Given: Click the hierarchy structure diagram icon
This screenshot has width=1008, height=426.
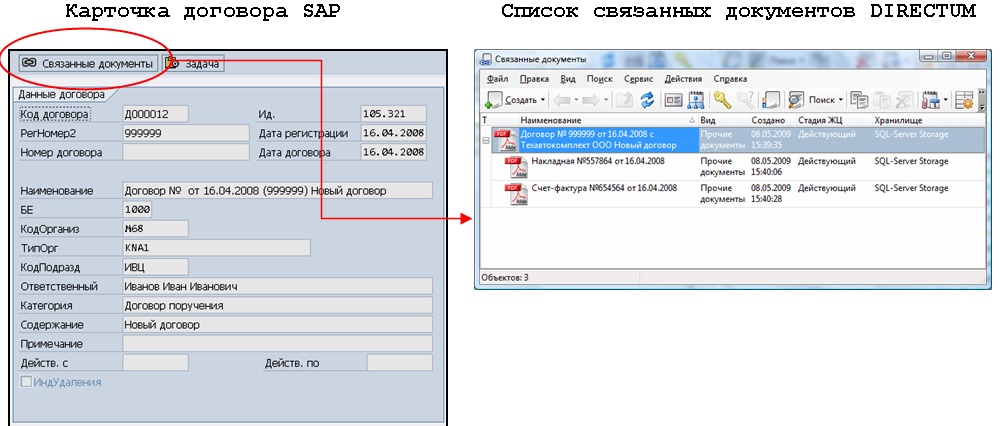Looking at the screenshot, I should (696, 100).
